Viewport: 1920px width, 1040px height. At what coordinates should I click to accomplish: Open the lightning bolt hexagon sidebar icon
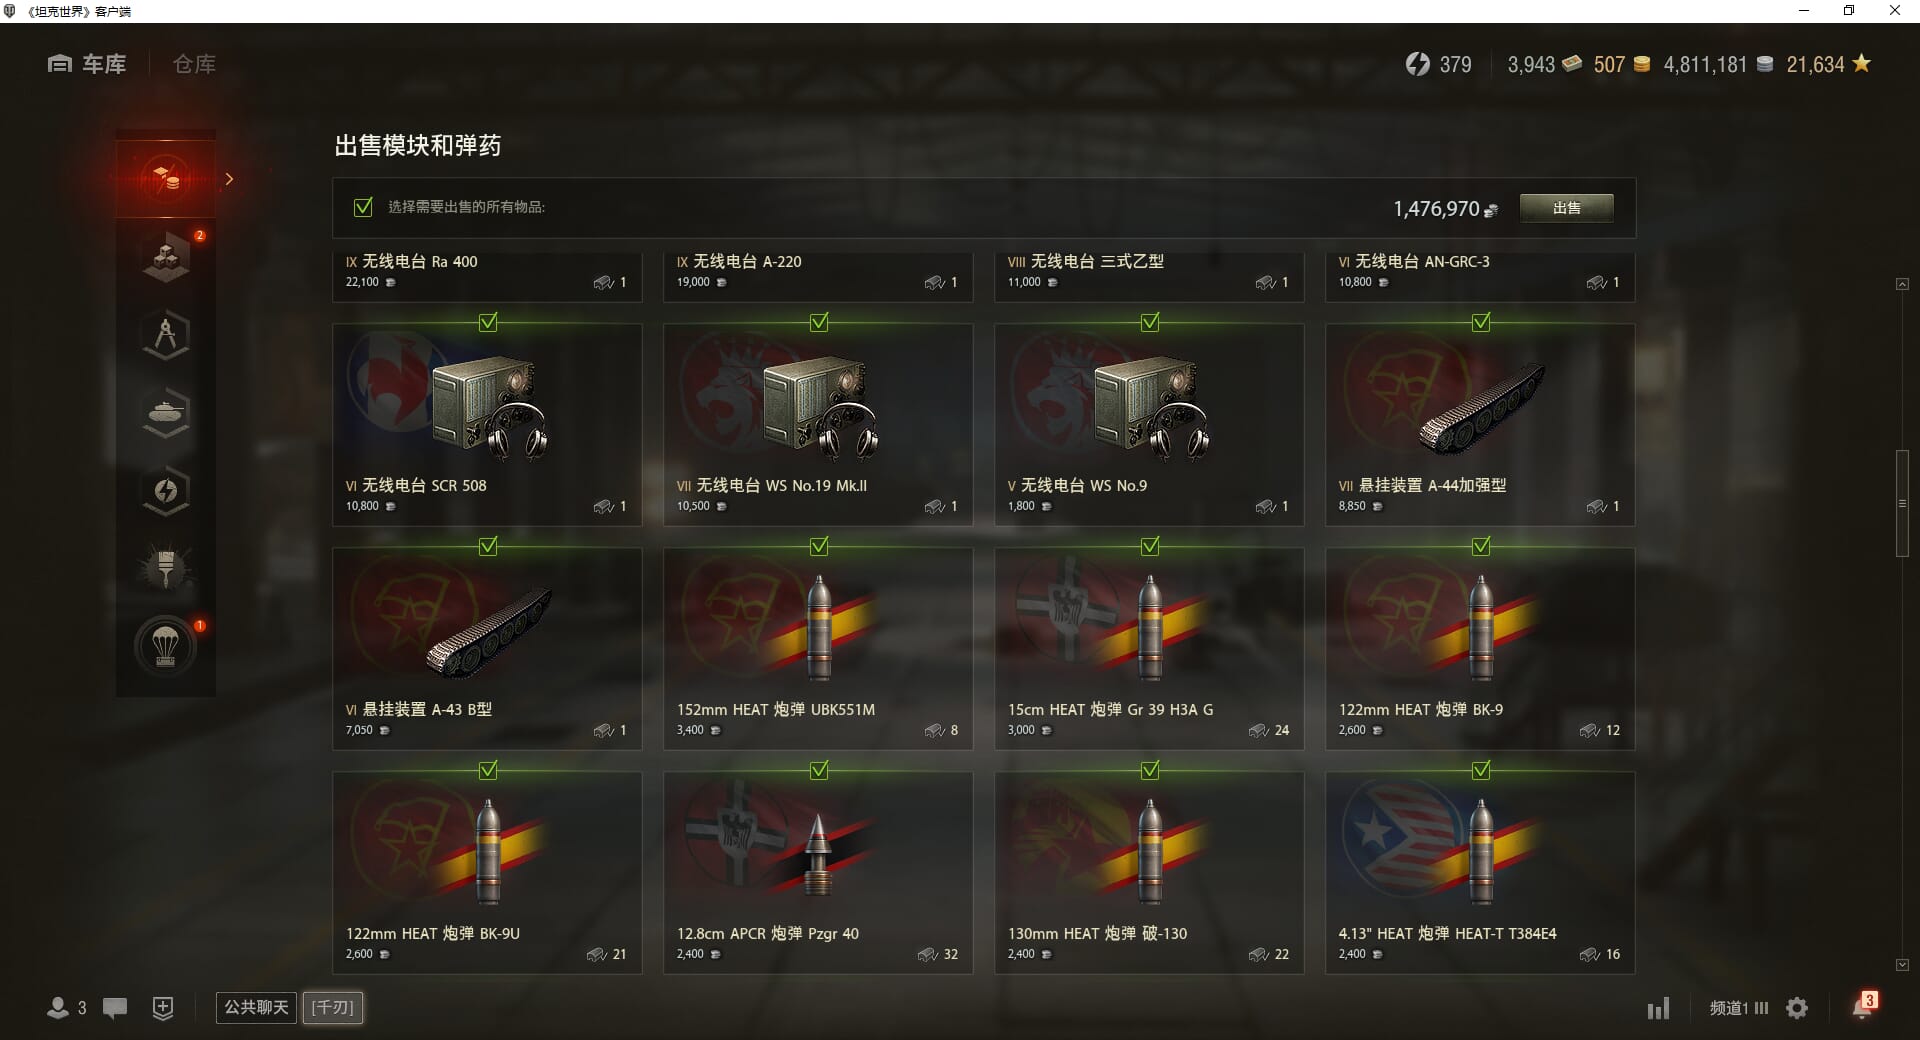pyautogui.click(x=166, y=491)
